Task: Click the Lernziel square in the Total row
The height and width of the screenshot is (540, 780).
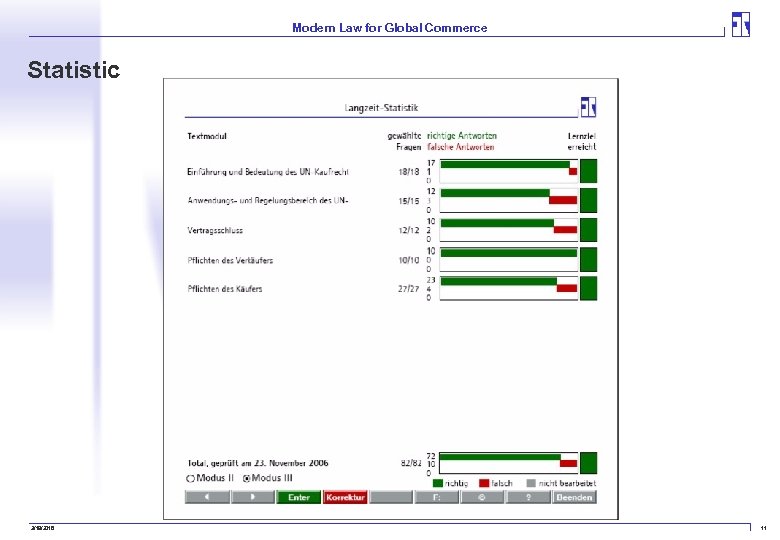Action: [588, 462]
